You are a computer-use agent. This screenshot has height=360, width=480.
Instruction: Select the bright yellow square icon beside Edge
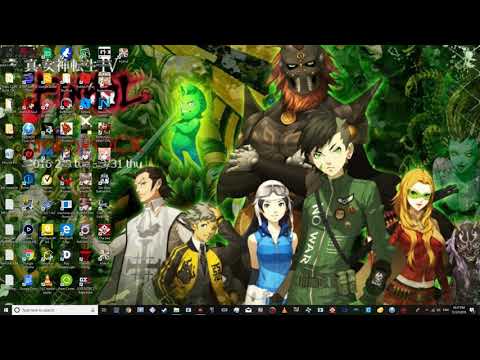[47, 230]
